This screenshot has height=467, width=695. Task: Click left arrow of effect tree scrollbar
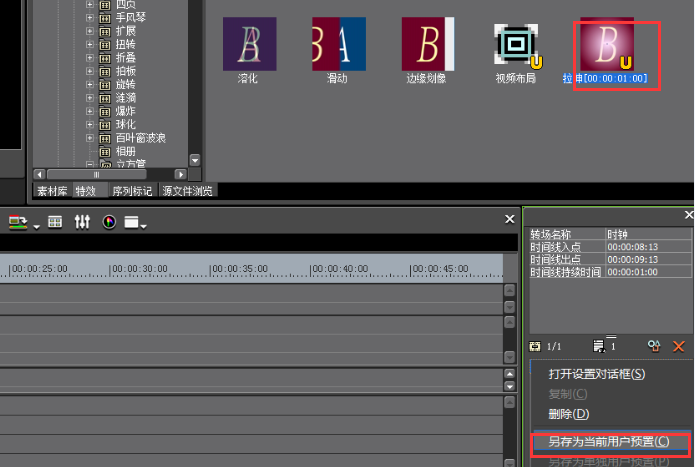(39, 175)
